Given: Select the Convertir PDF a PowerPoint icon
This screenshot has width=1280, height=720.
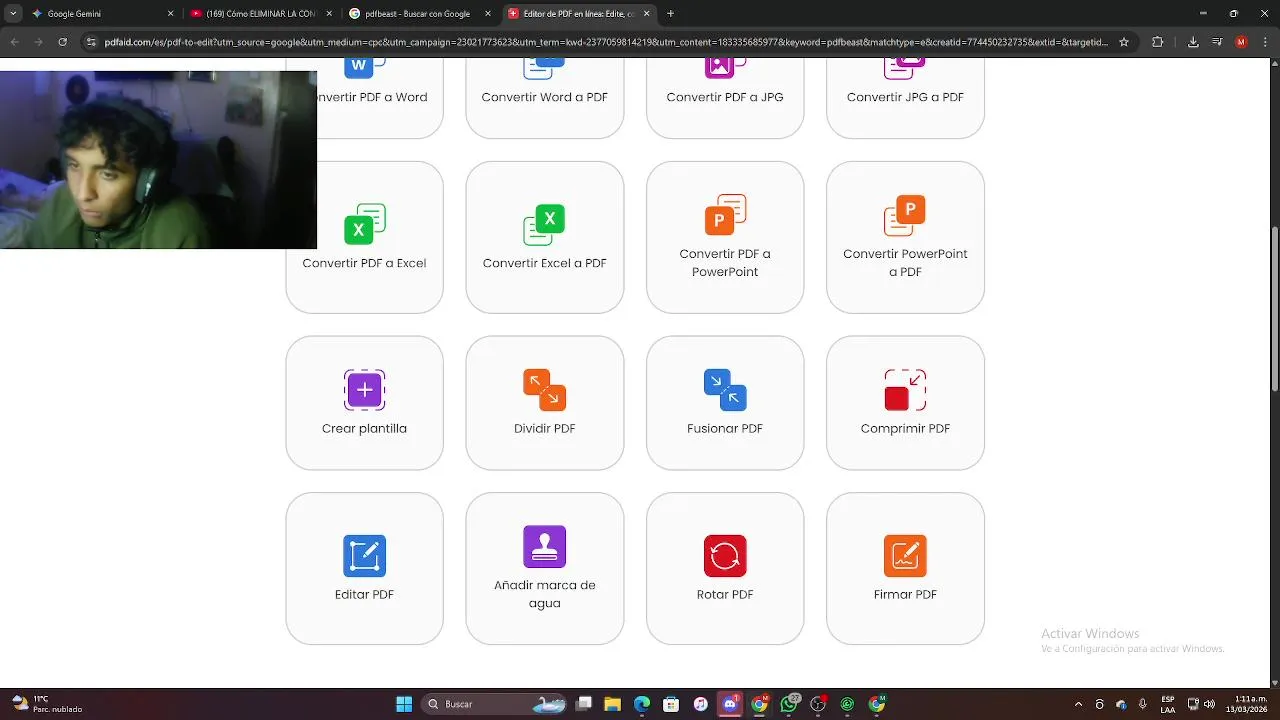Looking at the screenshot, I should [x=725, y=215].
